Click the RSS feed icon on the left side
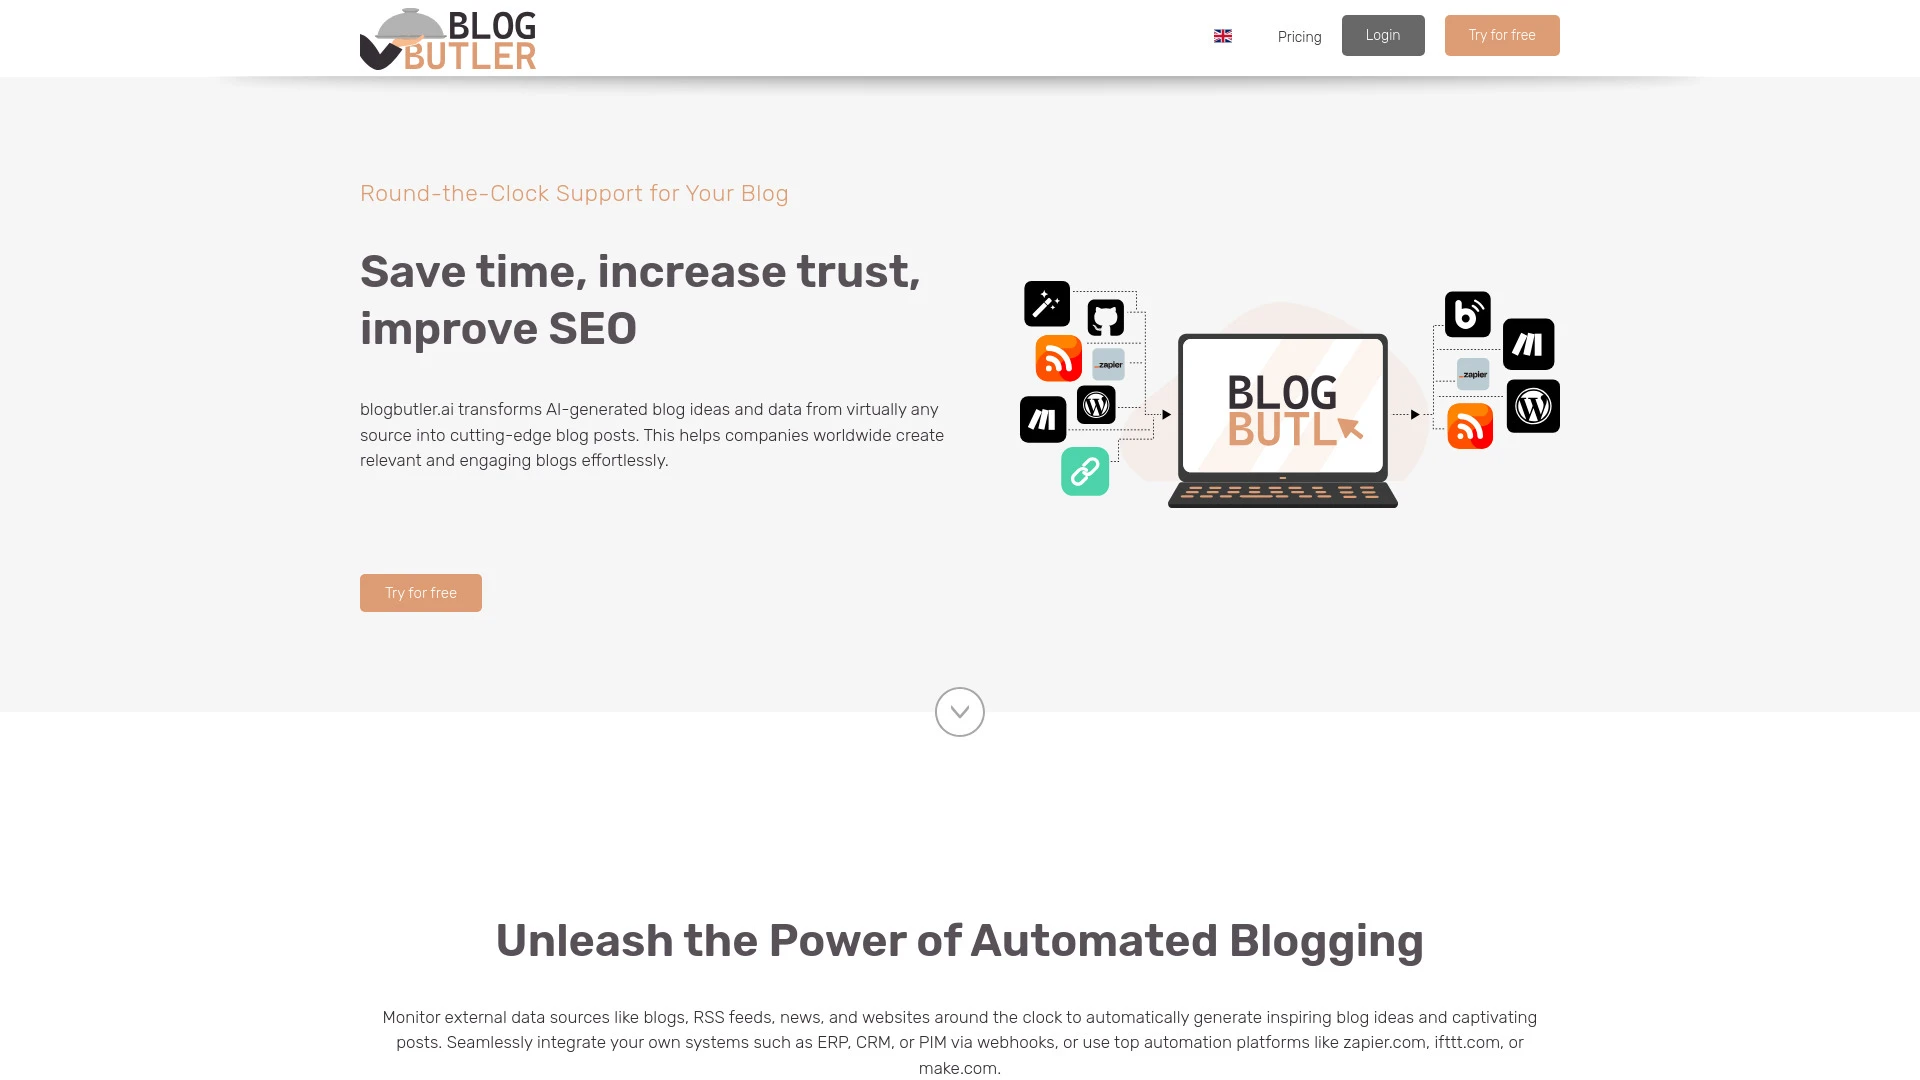The image size is (1920, 1080). point(1058,359)
